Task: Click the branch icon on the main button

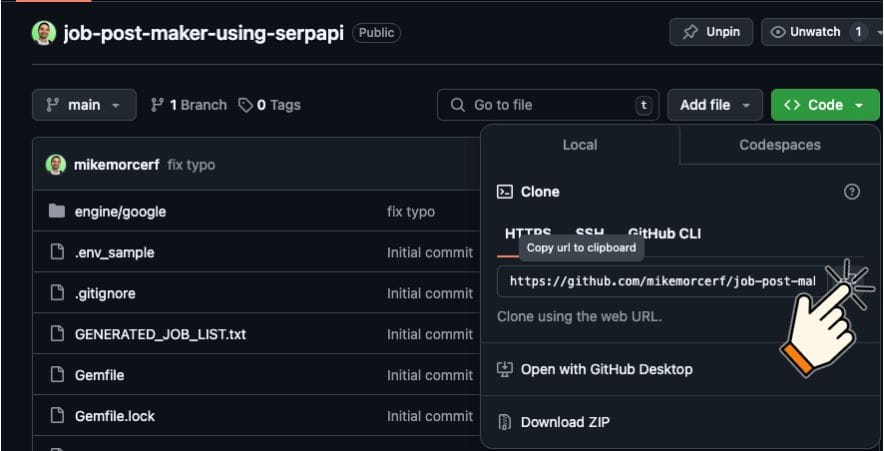Action: 52,105
